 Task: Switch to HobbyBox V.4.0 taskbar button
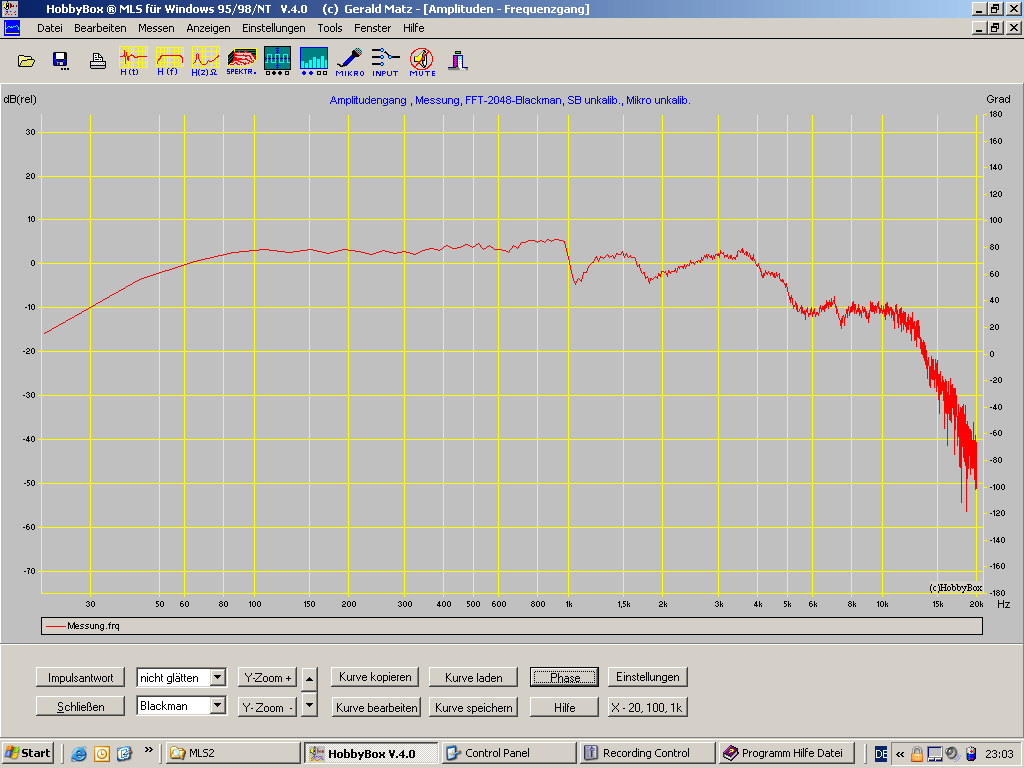[371, 753]
